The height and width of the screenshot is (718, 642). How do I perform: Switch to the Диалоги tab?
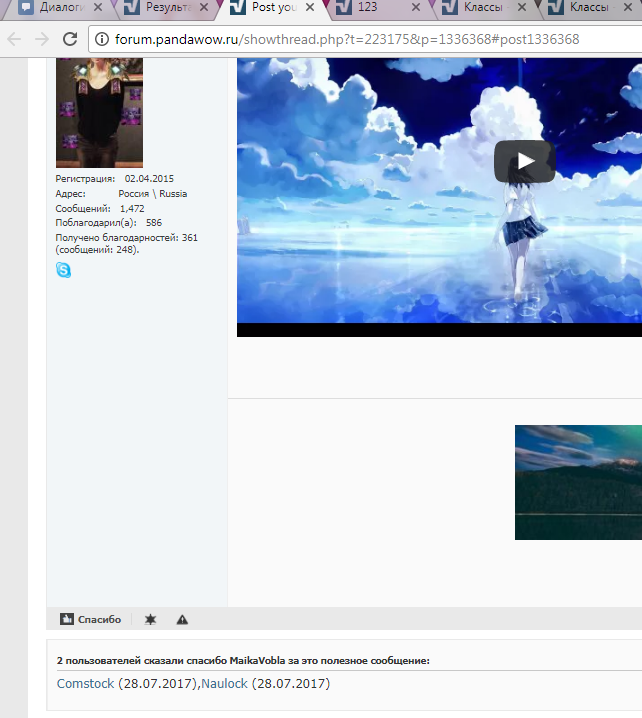[61, 7]
